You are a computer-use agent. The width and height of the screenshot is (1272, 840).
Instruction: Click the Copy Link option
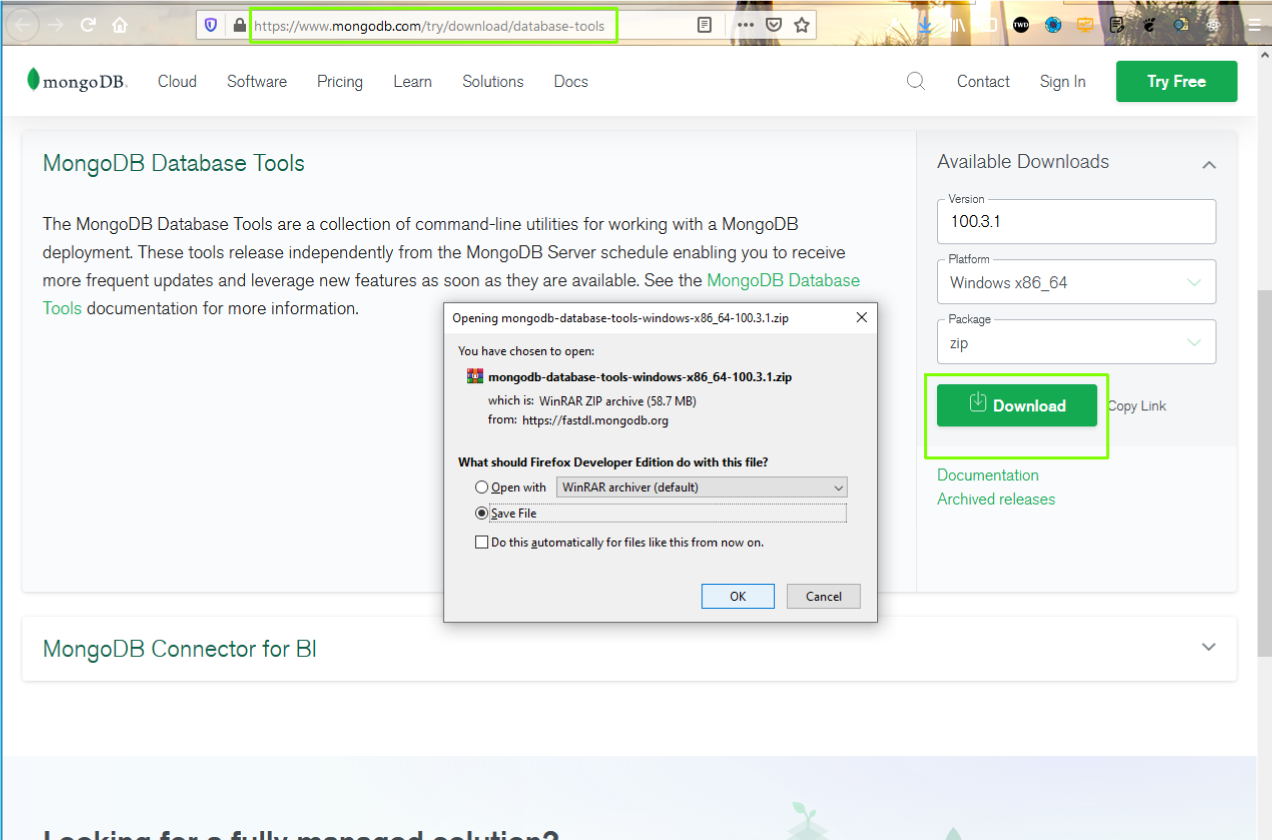click(x=1137, y=406)
